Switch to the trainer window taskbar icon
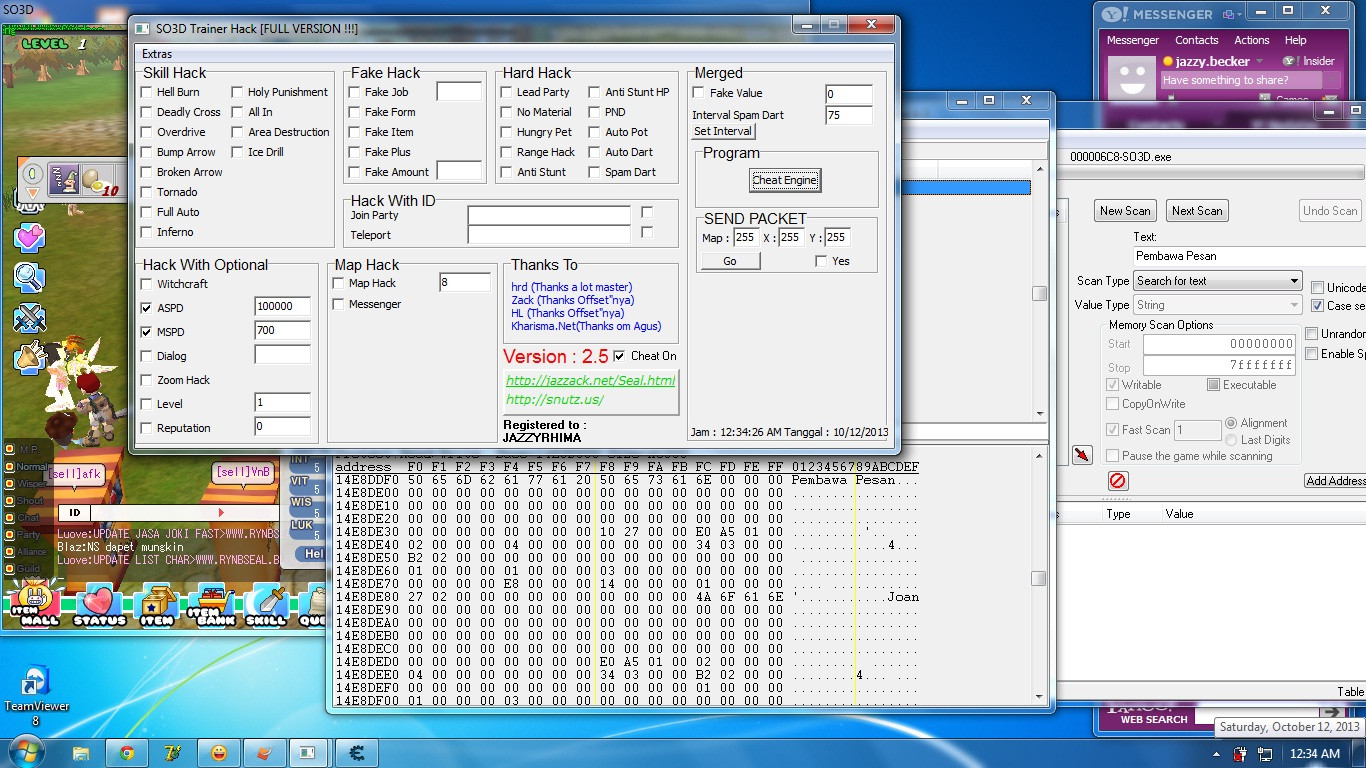This screenshot has width=1366, height=768. tap(309, 752)
